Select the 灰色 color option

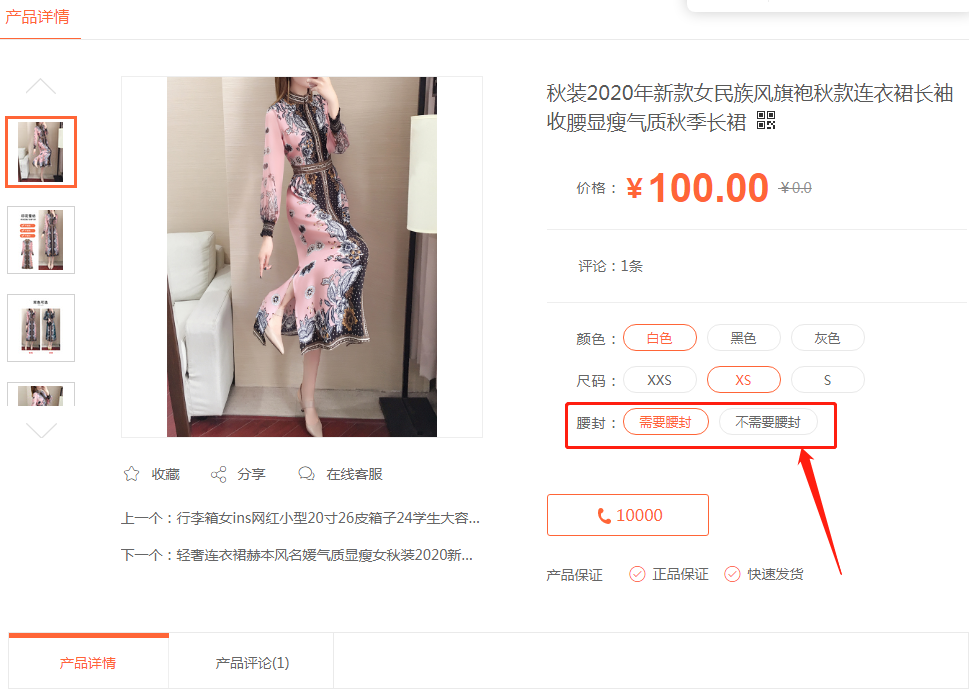827,338
